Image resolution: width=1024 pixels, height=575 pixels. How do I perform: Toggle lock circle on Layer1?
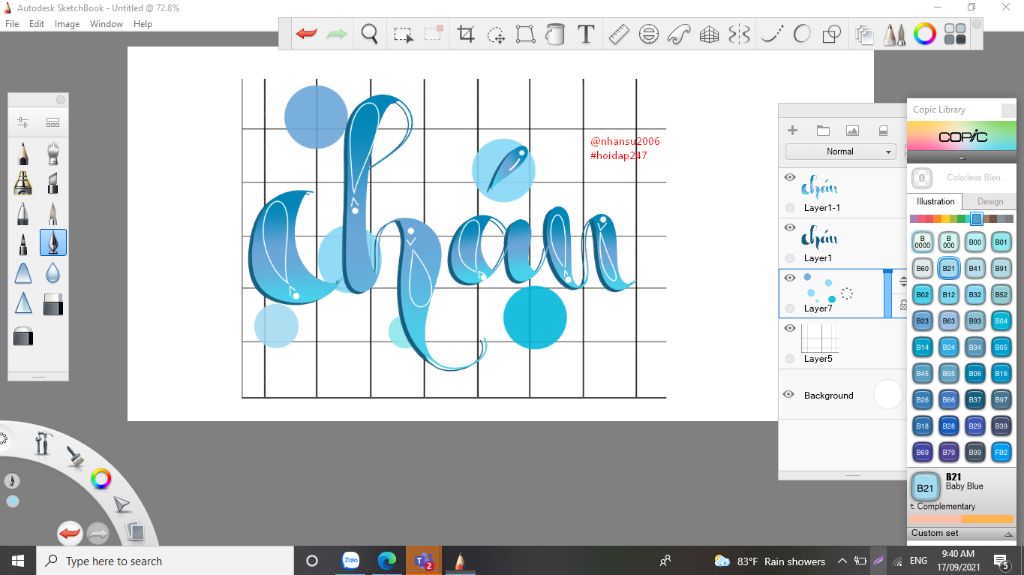pos(790,258)
